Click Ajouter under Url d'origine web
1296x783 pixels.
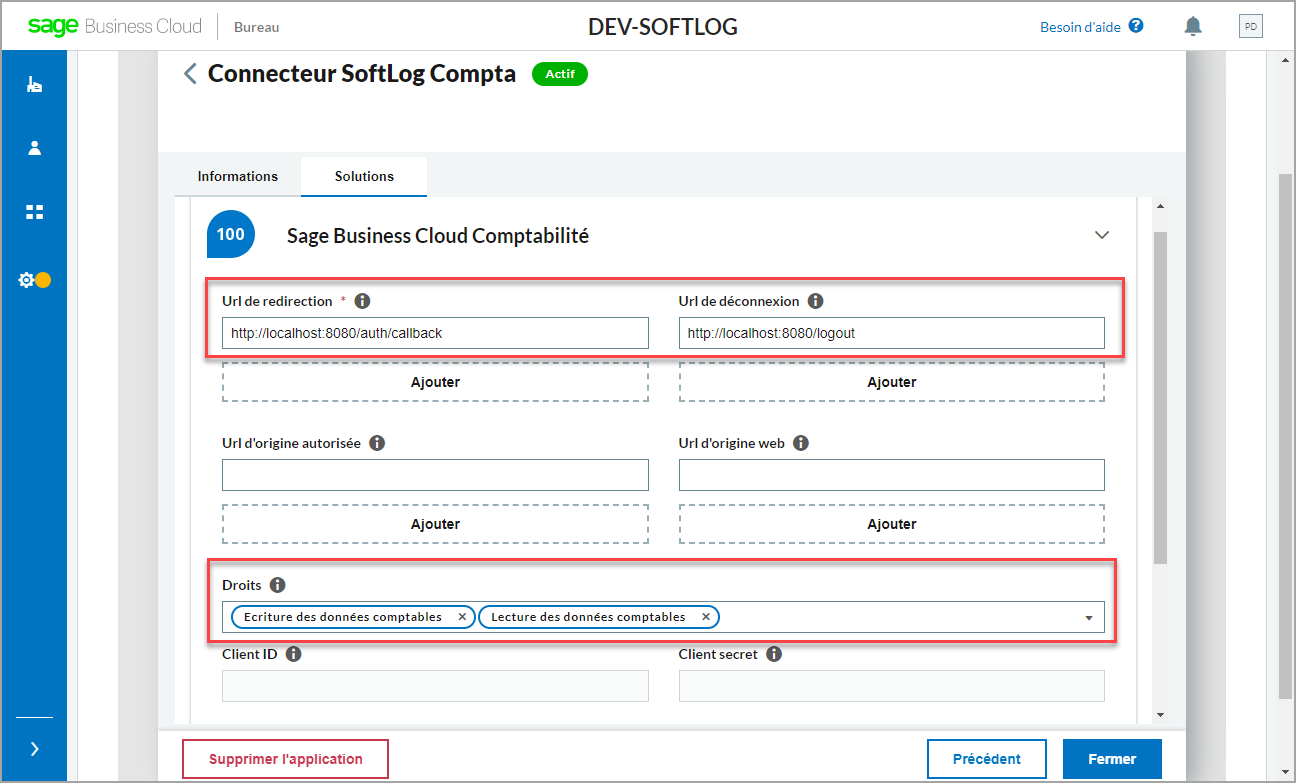tap(892, 524)
